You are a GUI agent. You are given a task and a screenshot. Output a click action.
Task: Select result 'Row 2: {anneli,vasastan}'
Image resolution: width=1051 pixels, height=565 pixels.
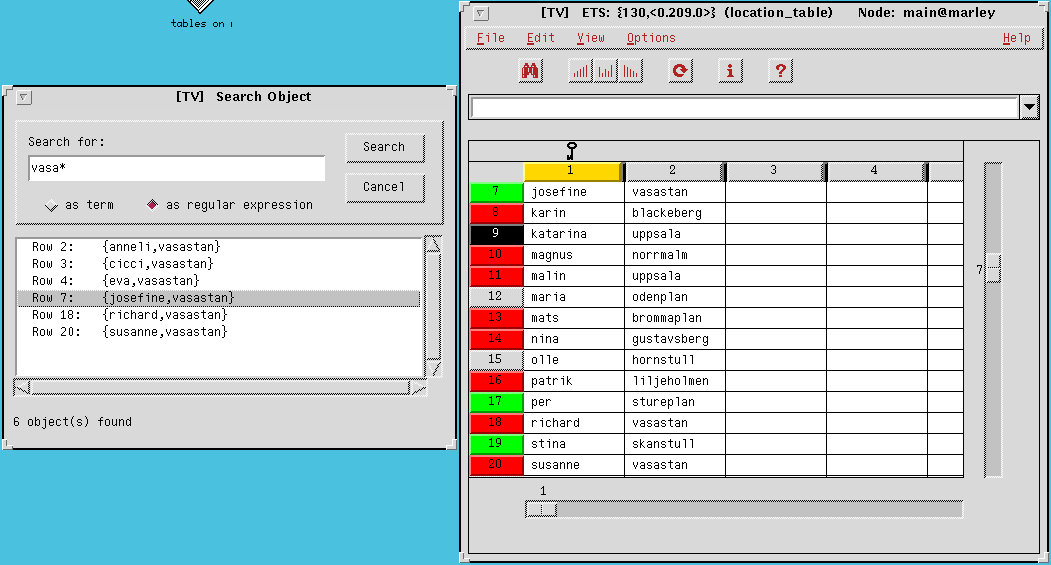(219, 247)
